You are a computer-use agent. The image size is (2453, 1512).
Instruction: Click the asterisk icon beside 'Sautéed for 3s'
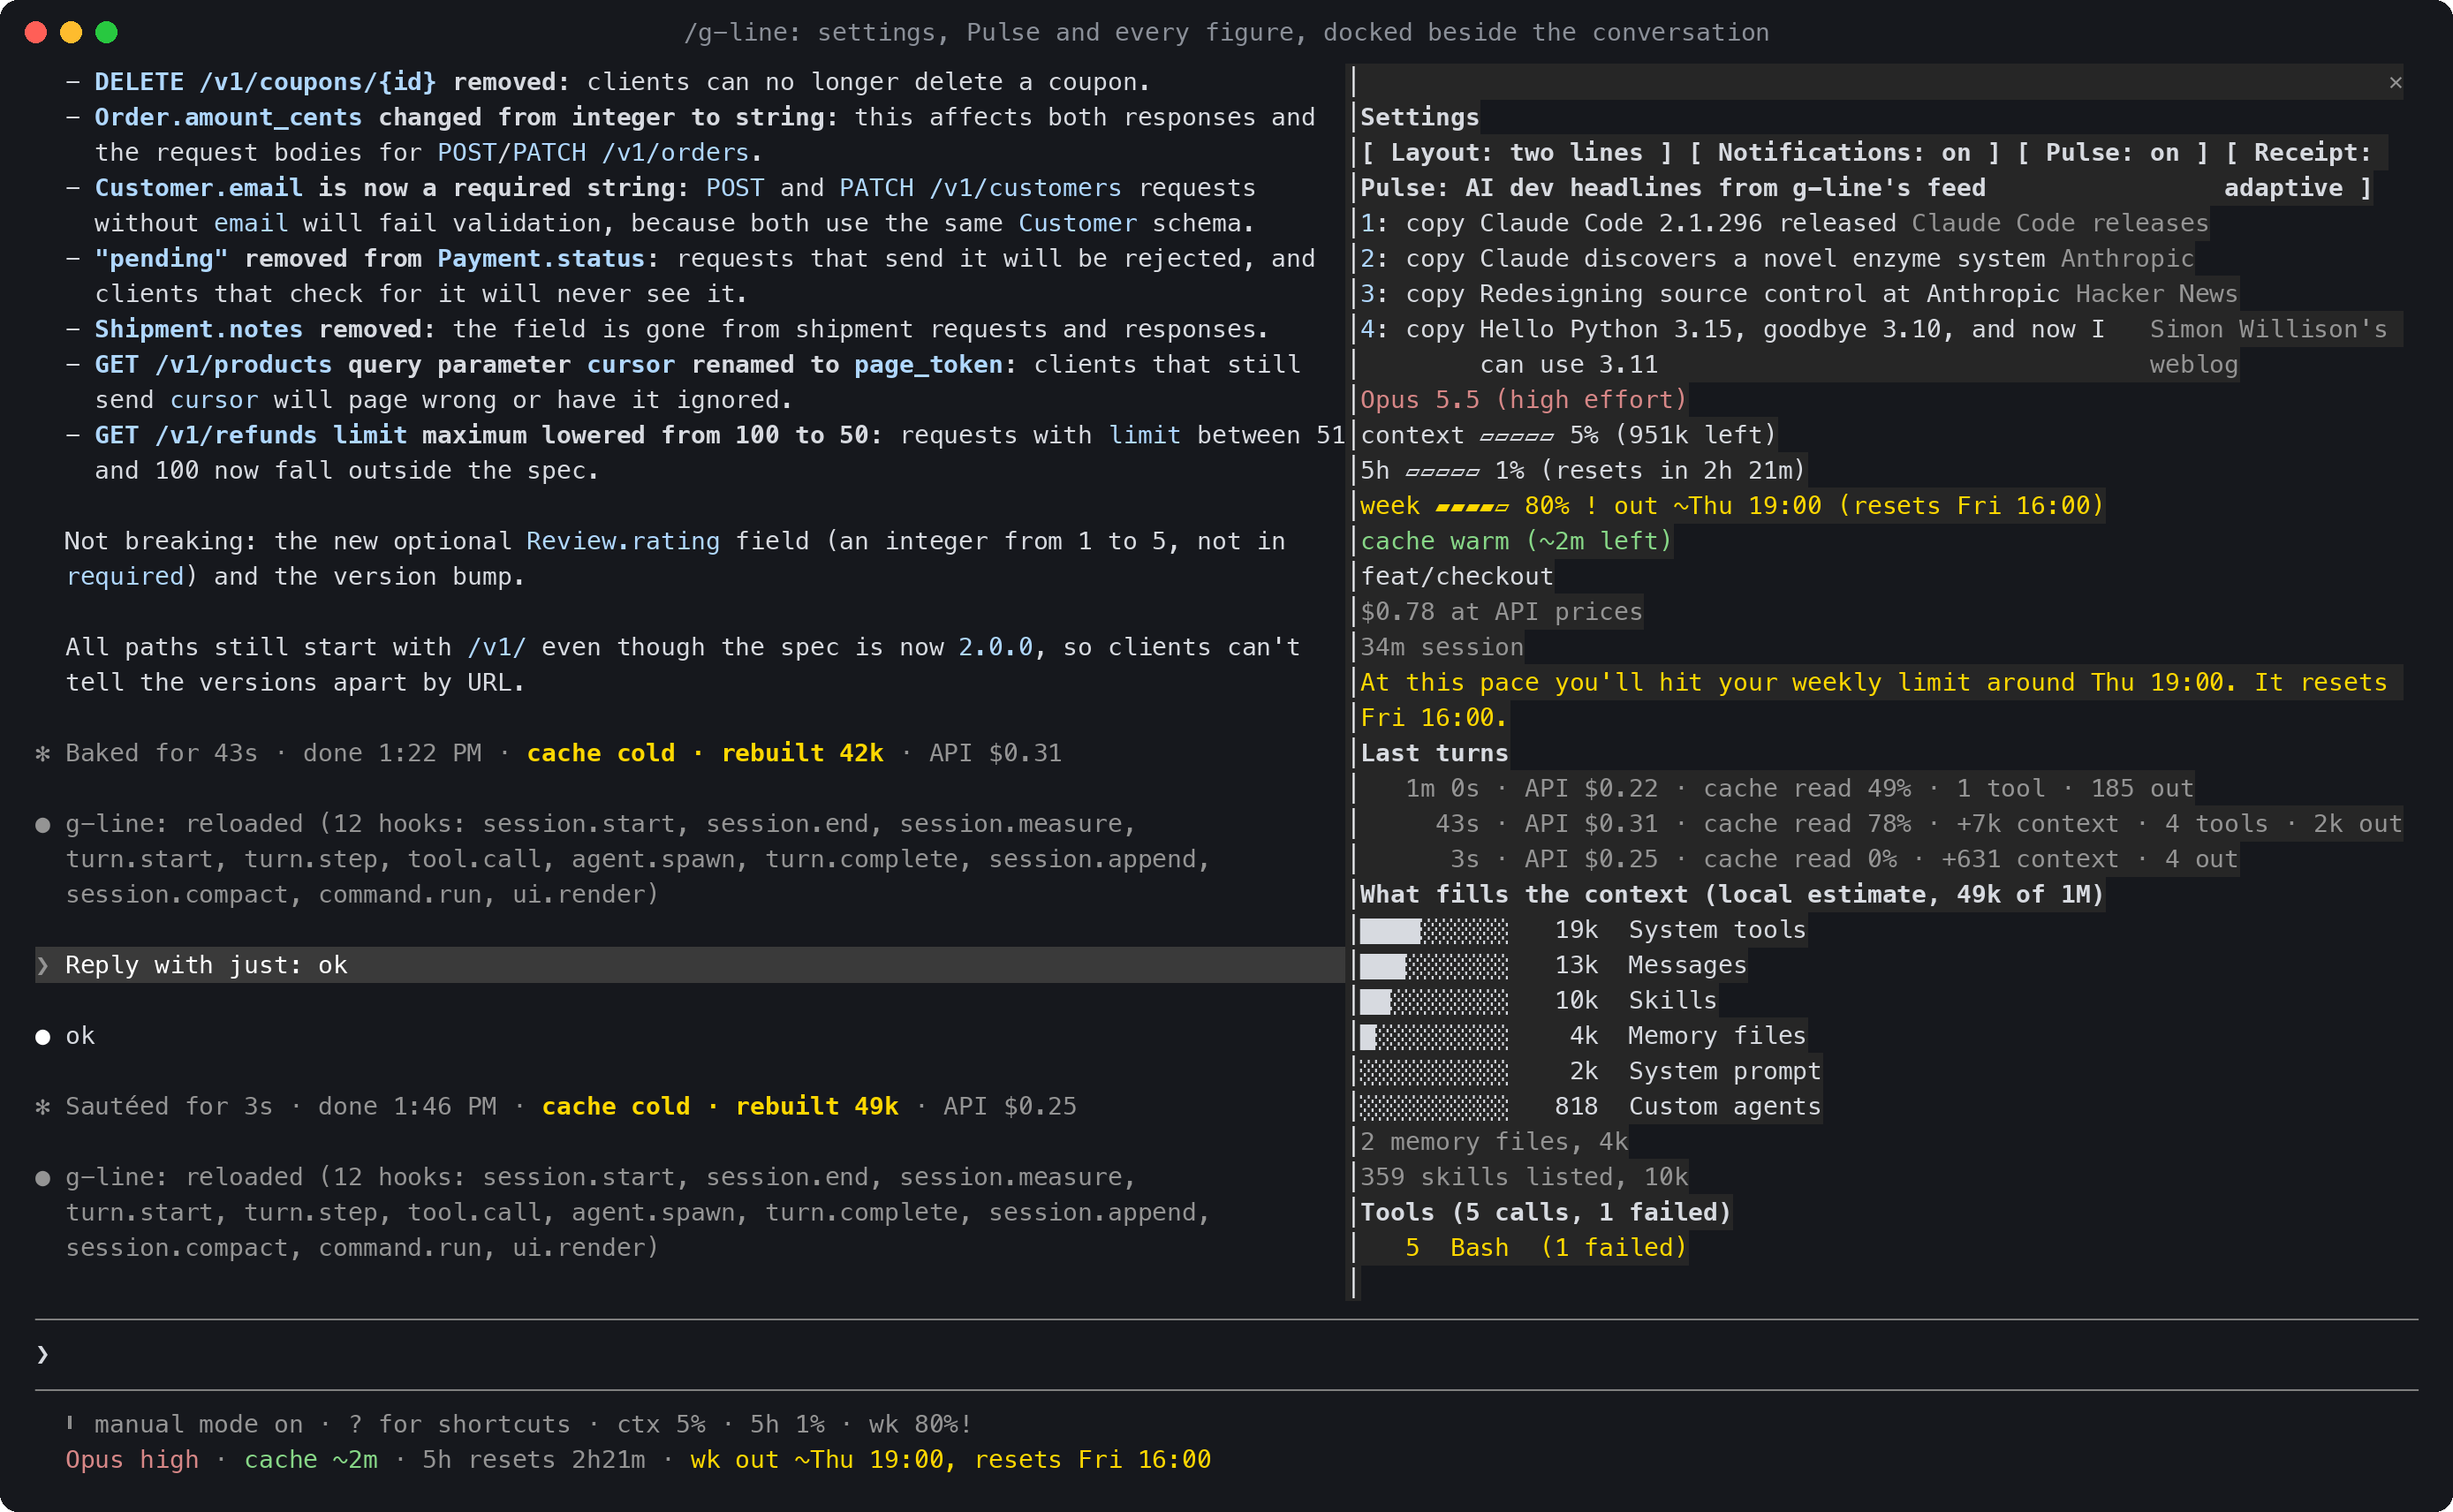[x=43, y=1106]
